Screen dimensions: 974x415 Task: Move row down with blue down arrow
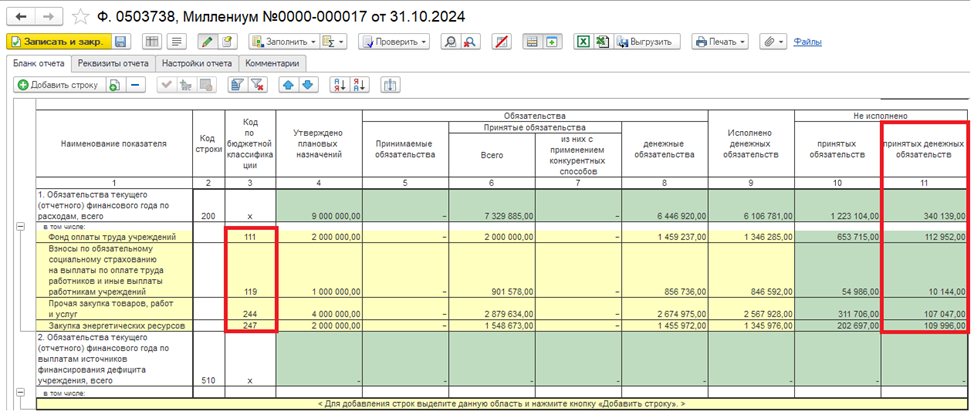(308, 85)
